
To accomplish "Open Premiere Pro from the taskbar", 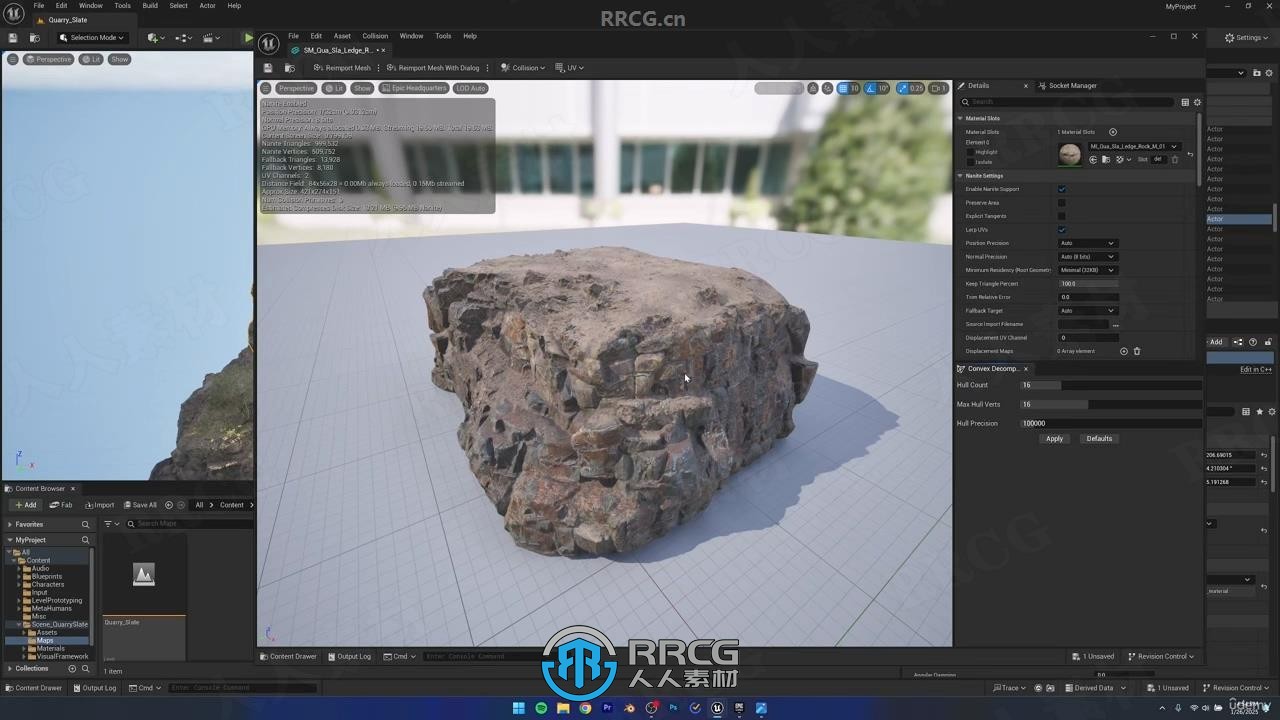I will 607,709.
